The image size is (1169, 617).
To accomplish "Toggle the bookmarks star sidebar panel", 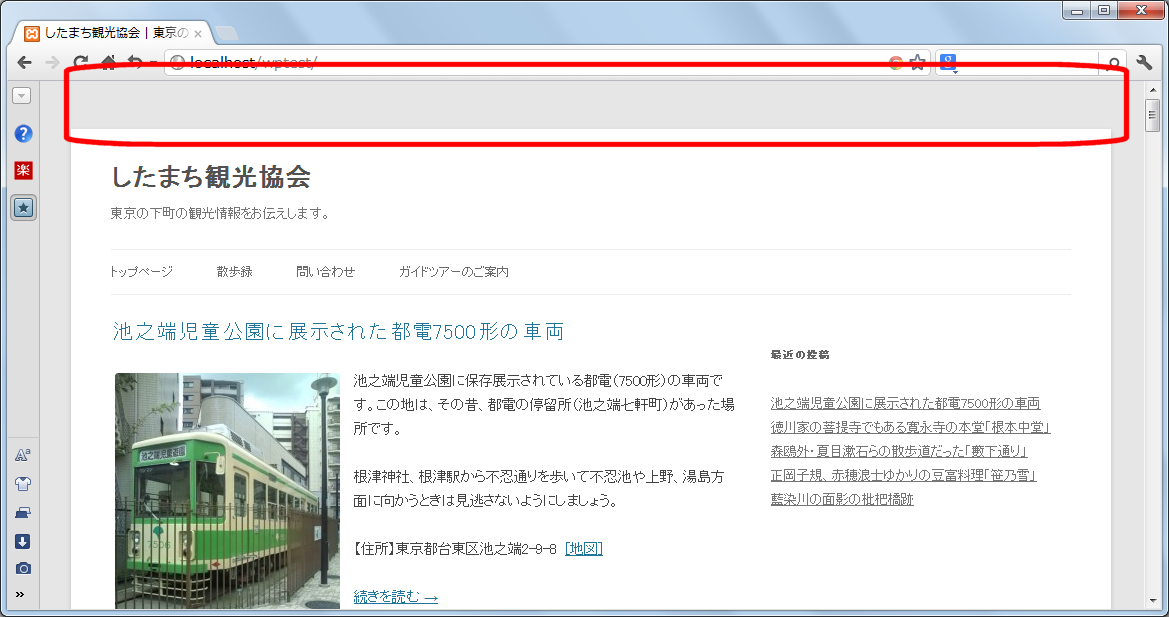I will 23,208.
